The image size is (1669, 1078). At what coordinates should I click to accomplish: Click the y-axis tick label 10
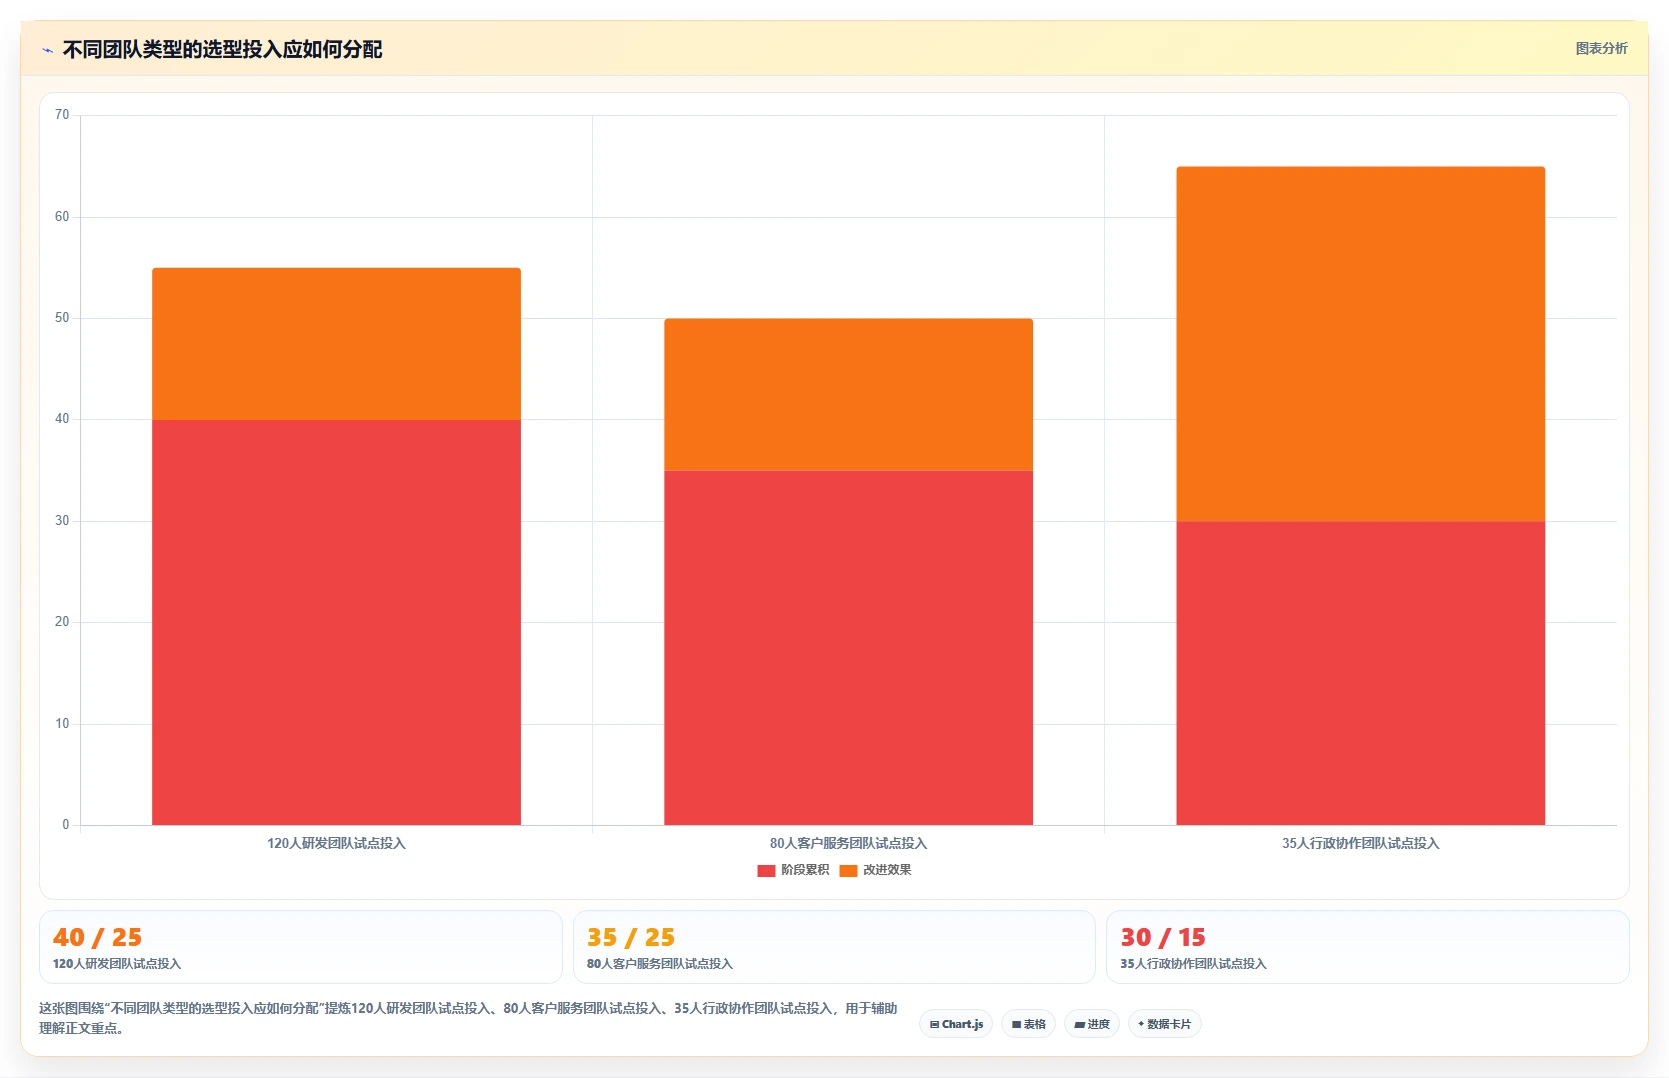(62, 724)
